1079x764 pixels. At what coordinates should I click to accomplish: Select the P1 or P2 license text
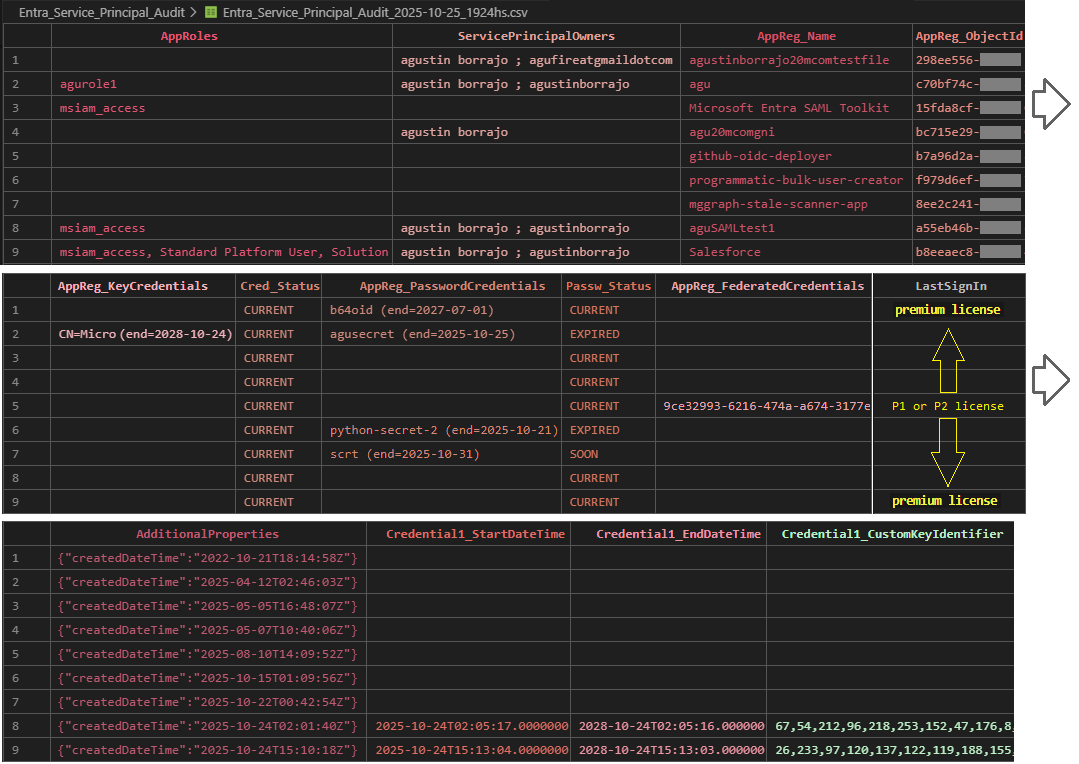pos(947,406)
